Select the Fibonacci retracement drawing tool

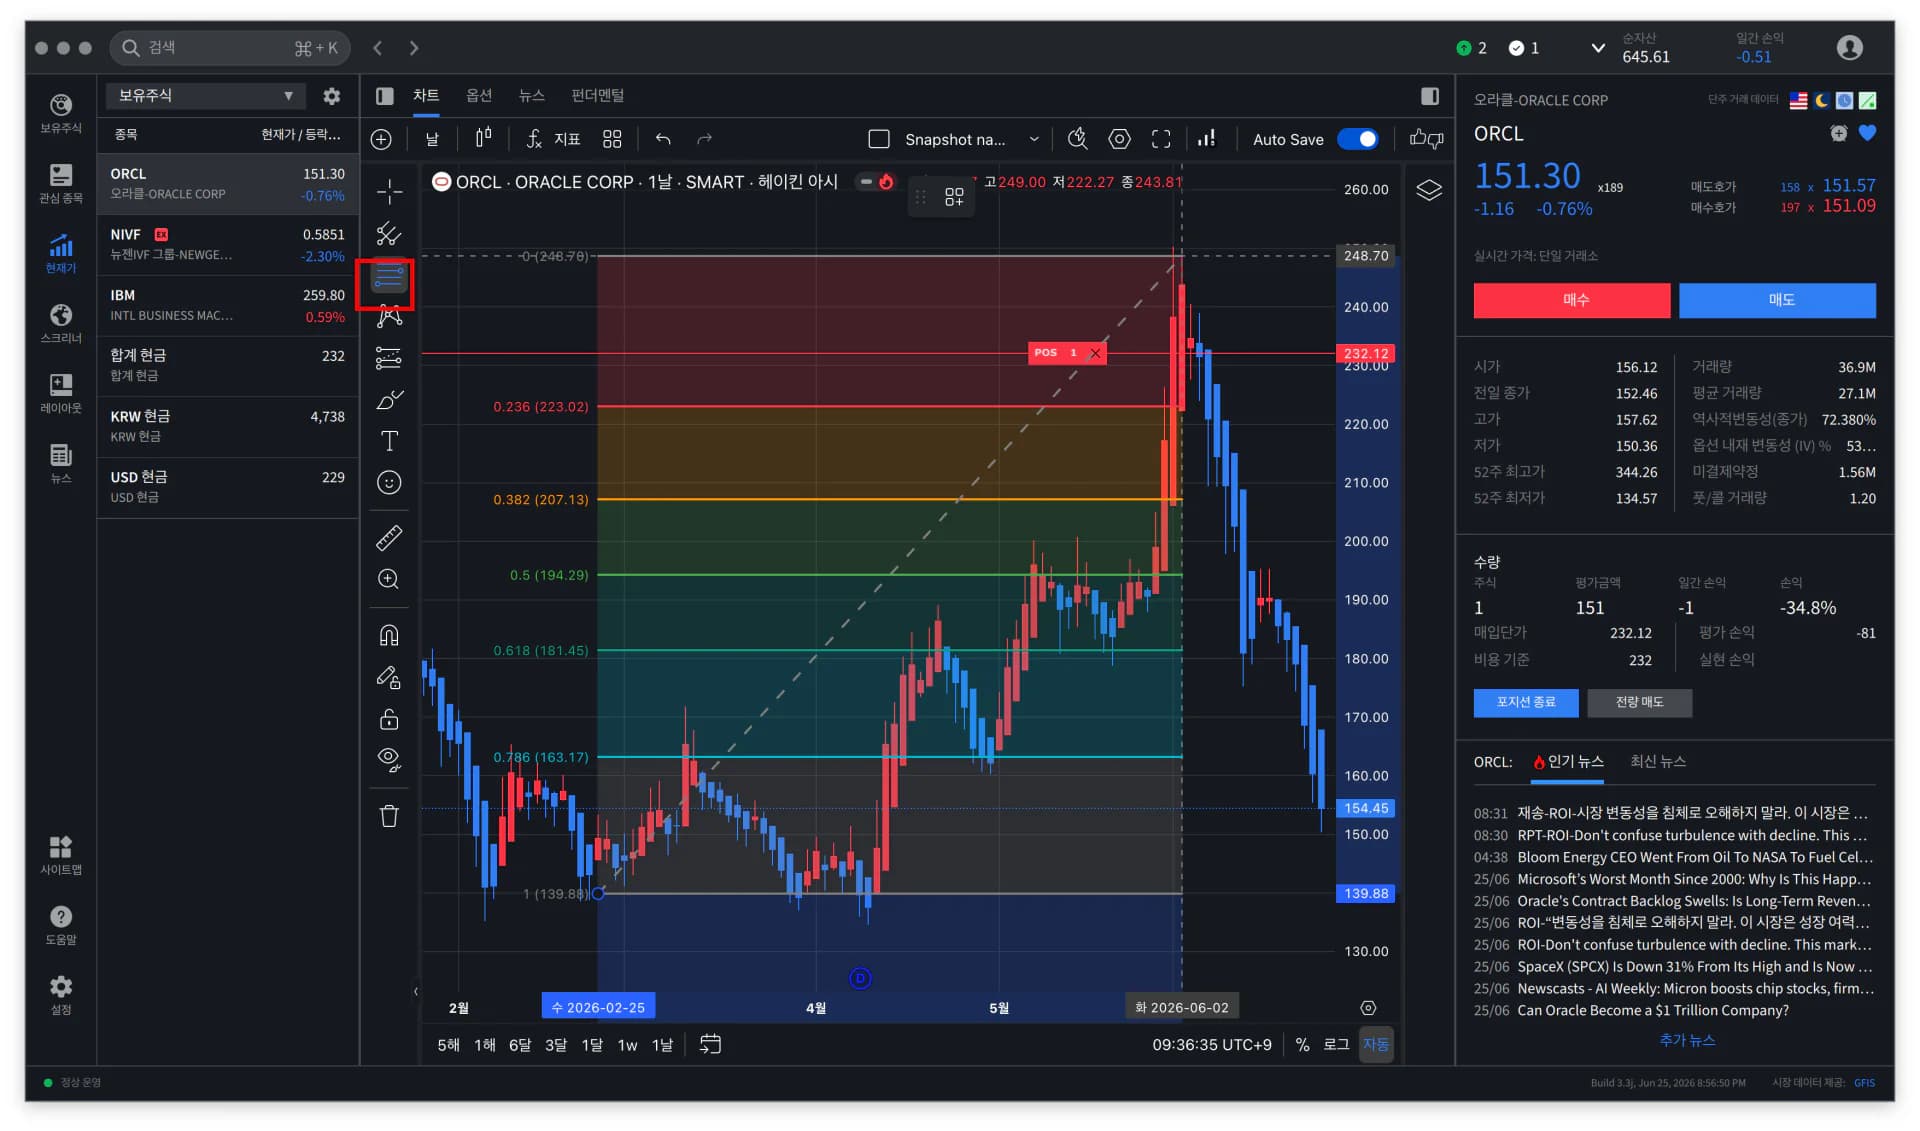click(x=389, y=276)
